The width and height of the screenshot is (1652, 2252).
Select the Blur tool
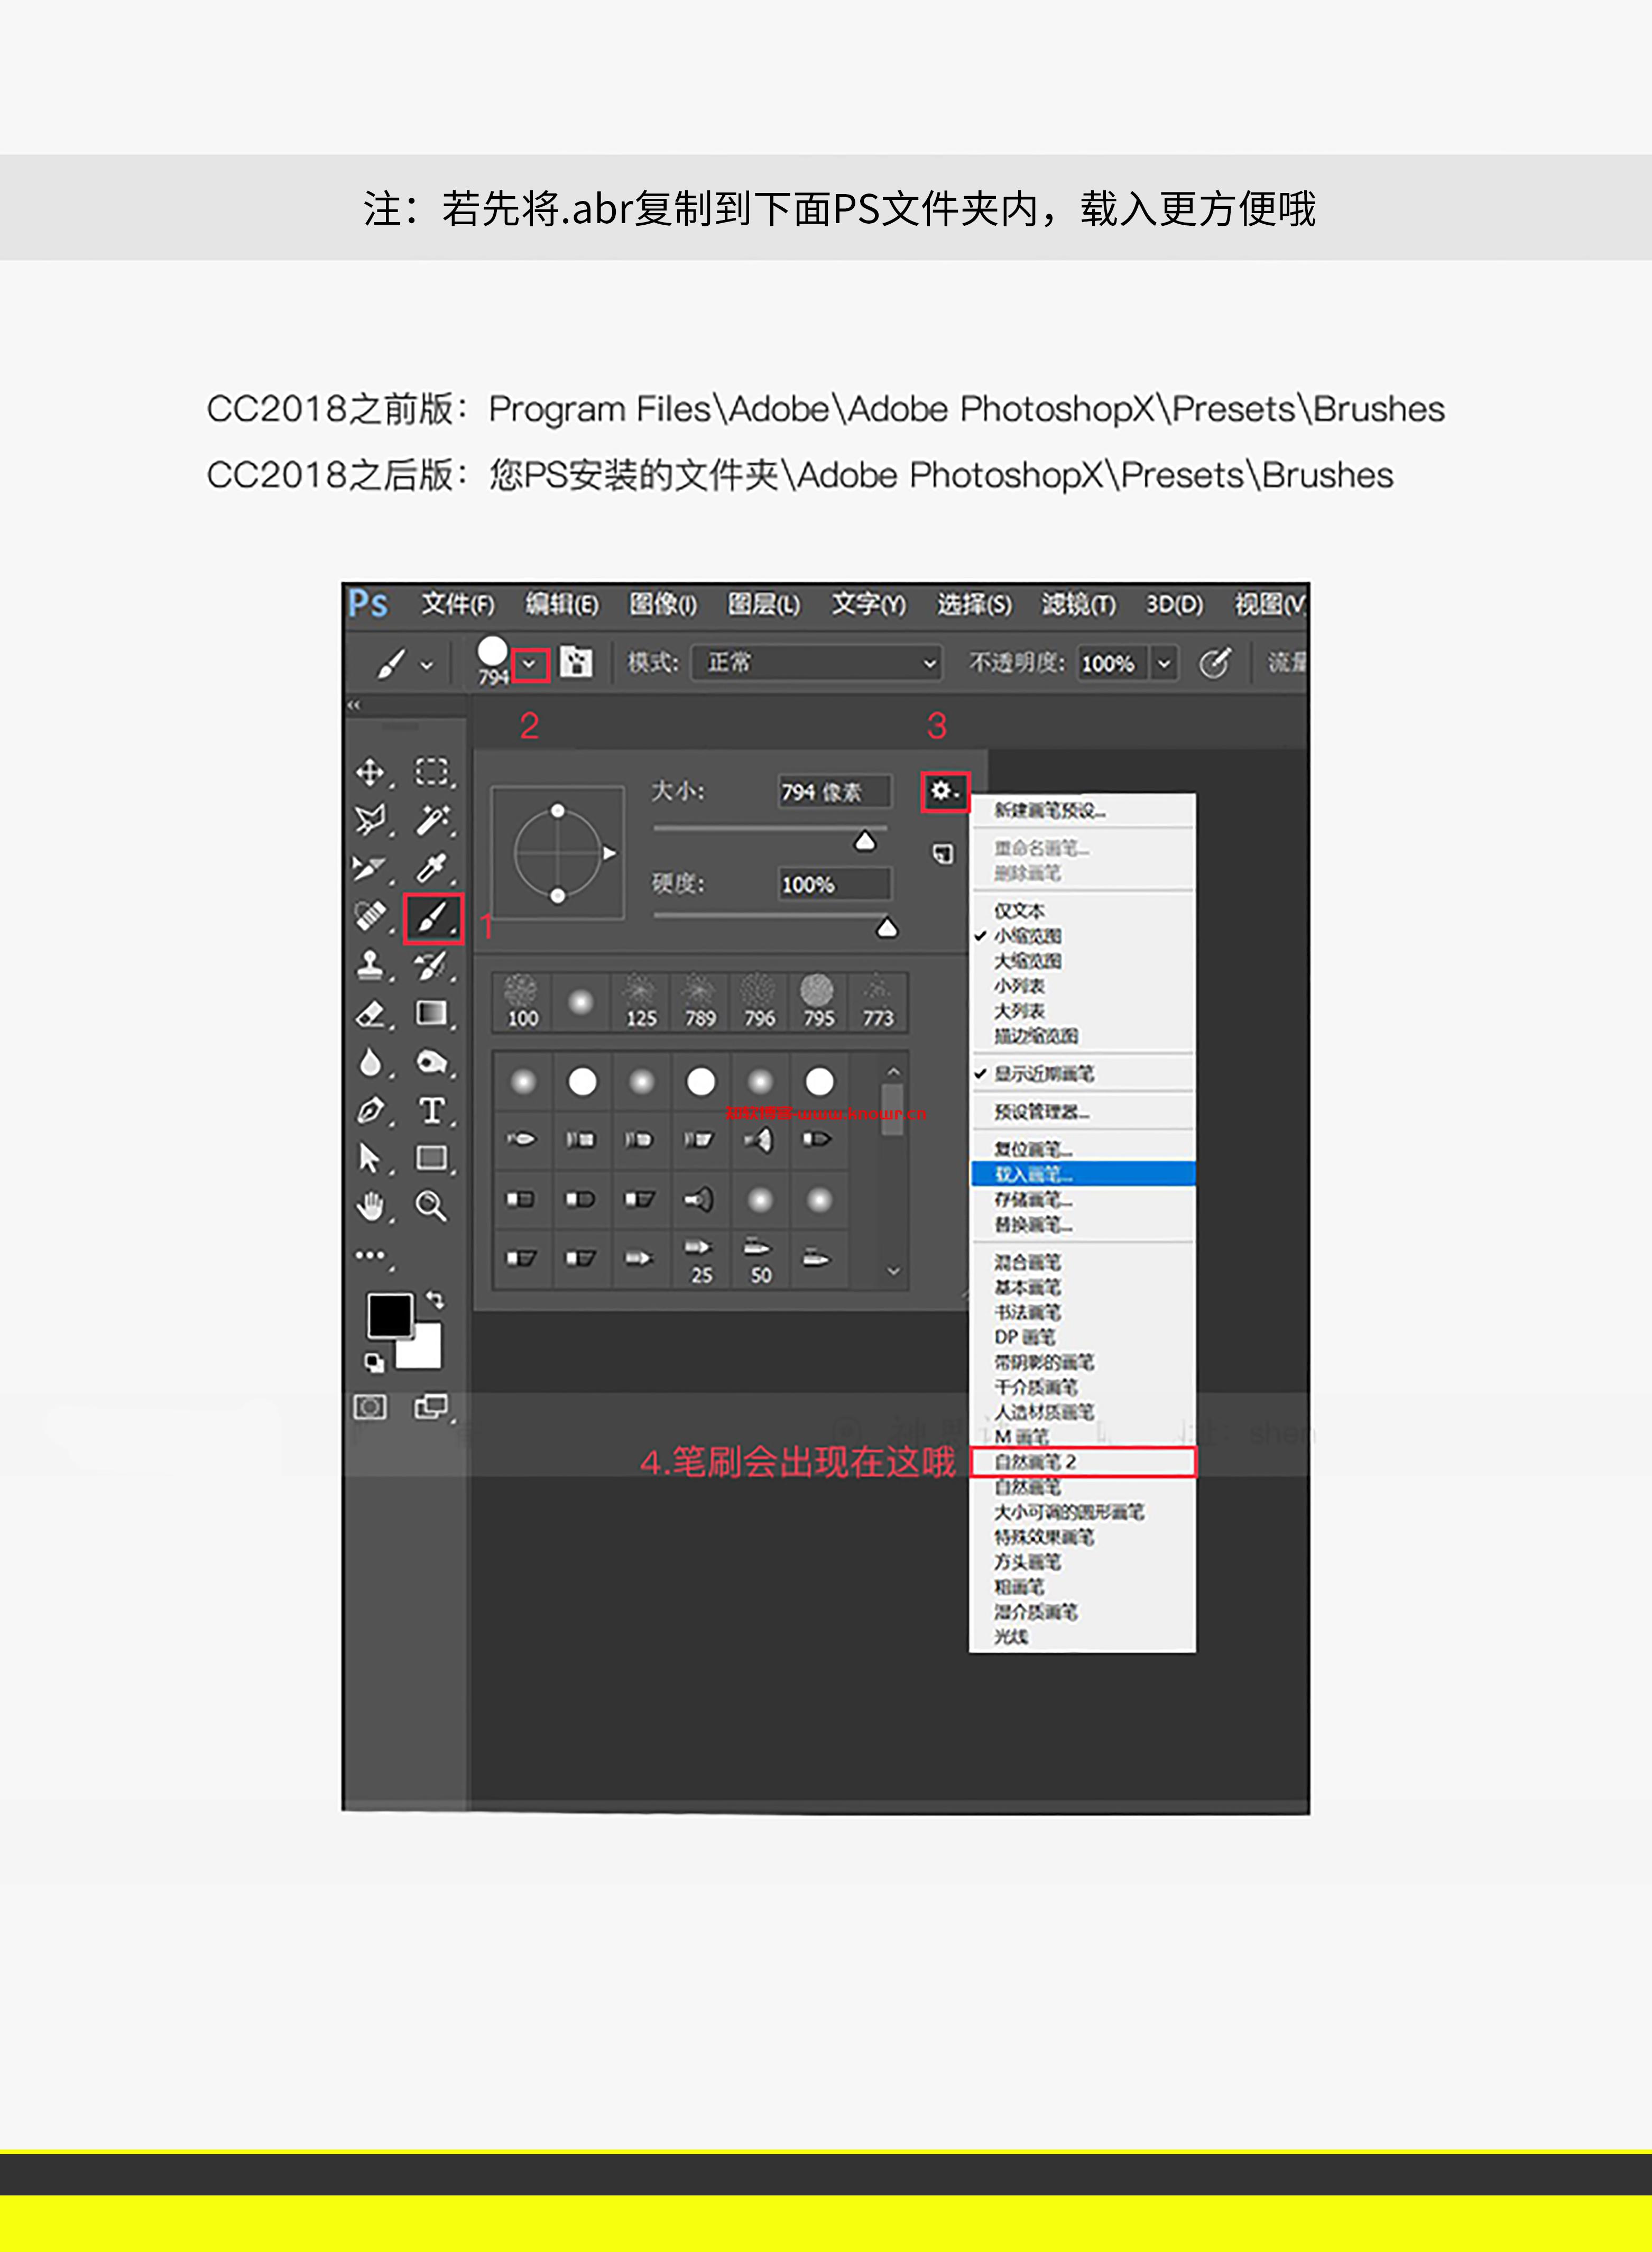tap(370, 1062)
